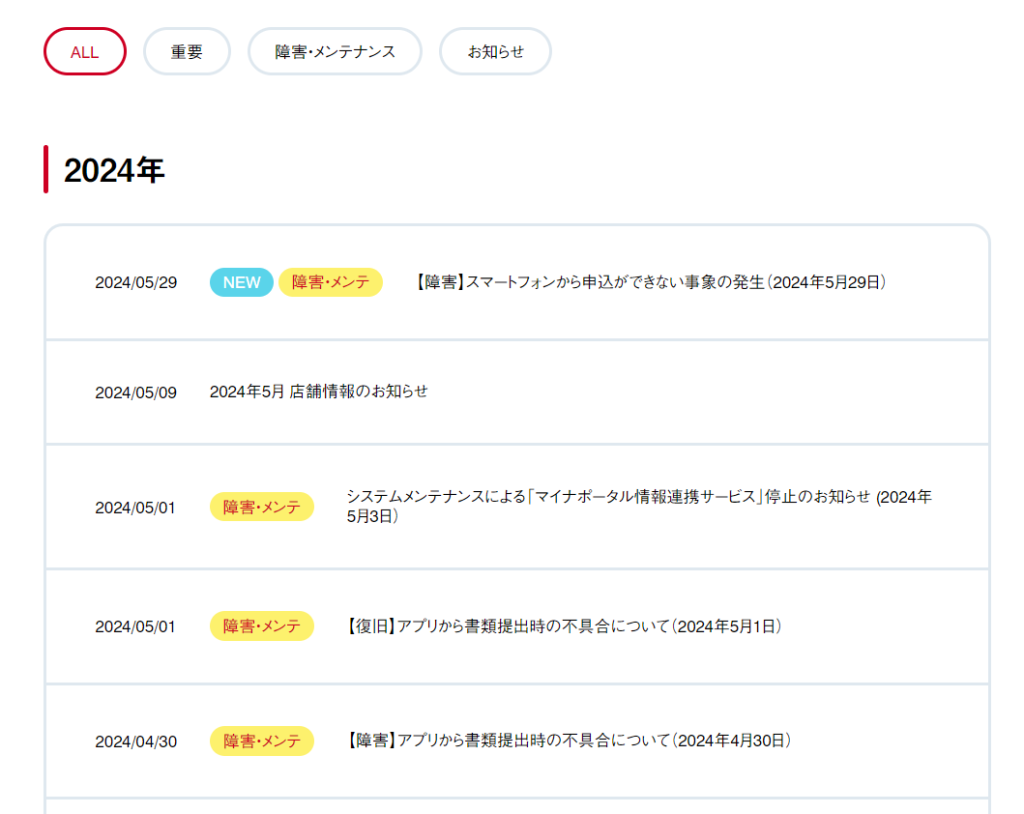
Task: Click 障害・メンテ badge beside マイナポータル notice
Action: (261, 508)
